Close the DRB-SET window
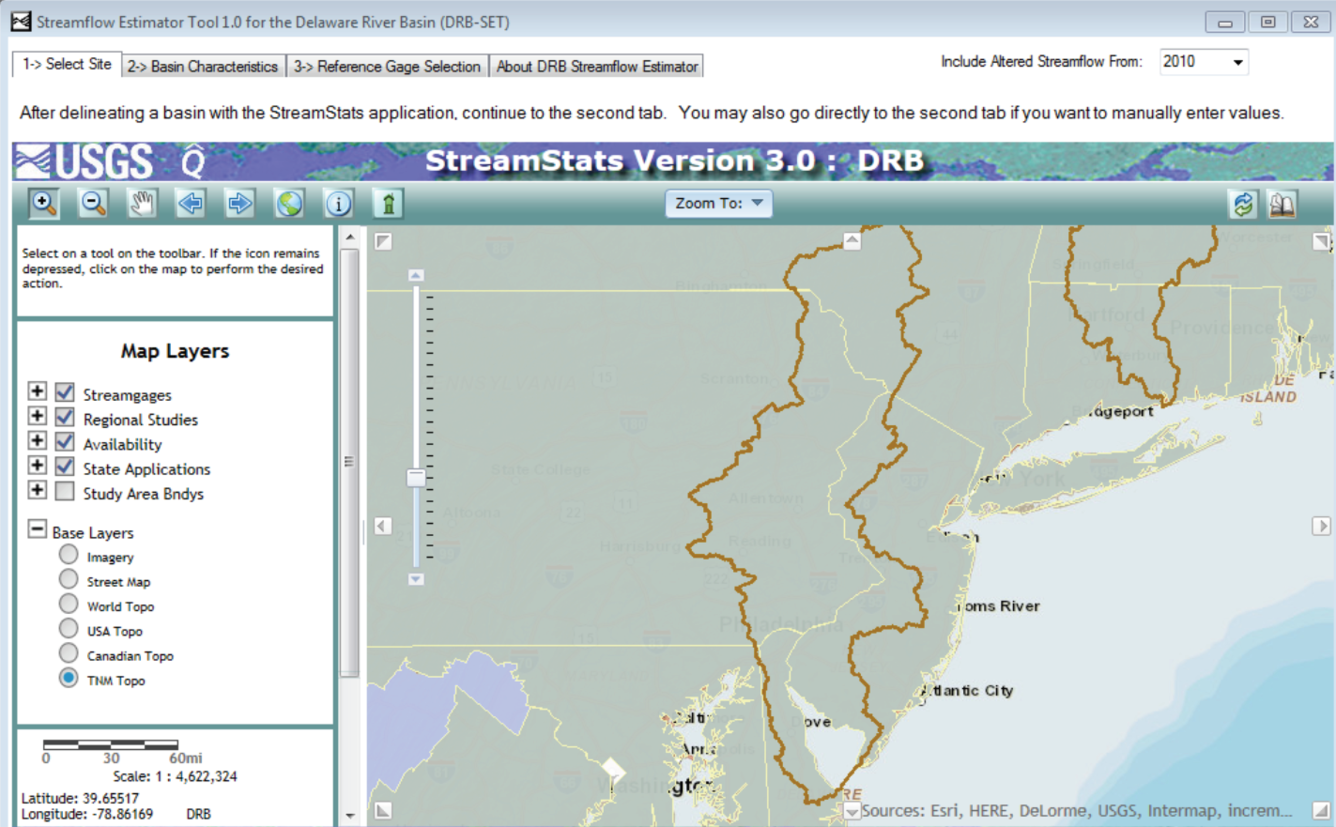This screenshot has height=827, width=1336. (x=1311, y=21)
